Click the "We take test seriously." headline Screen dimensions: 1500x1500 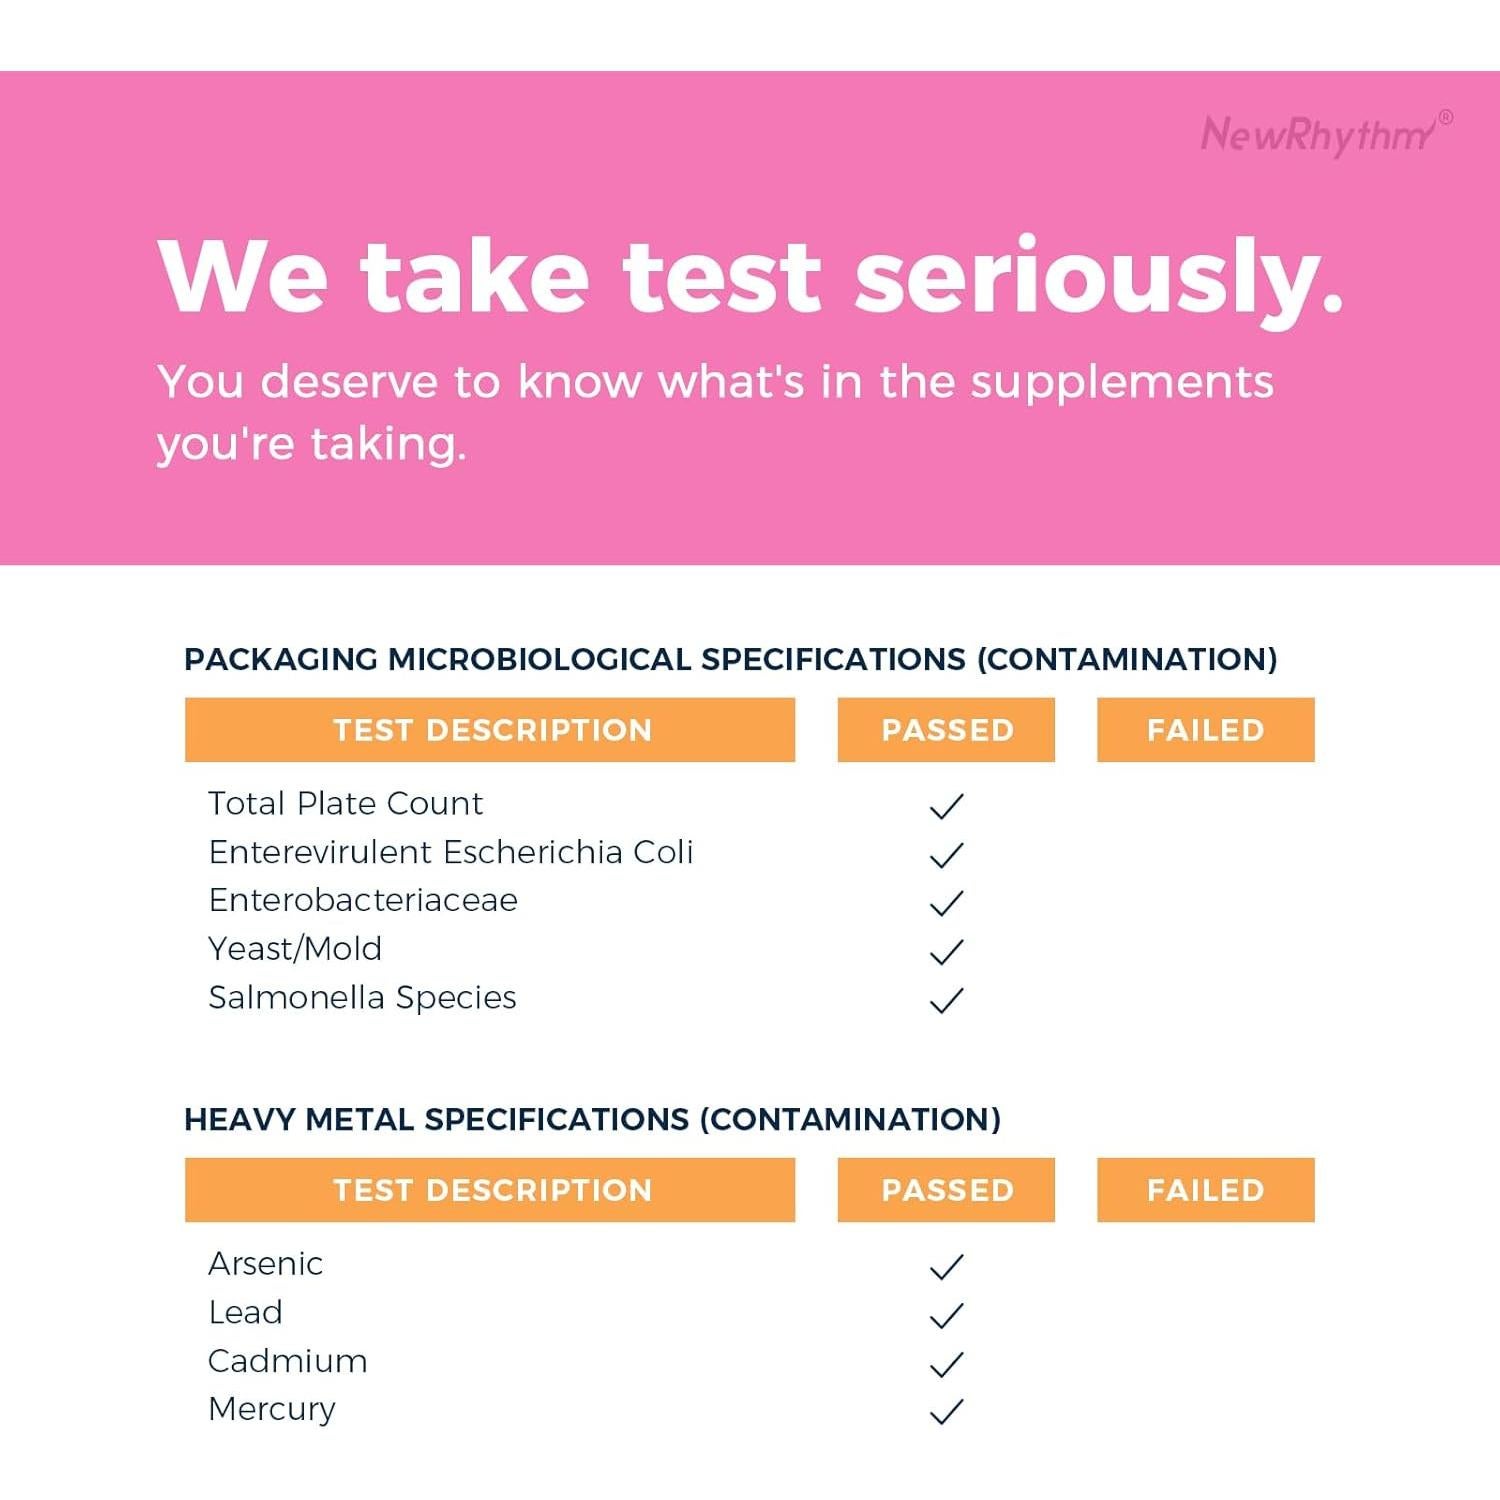click(750, 277)
